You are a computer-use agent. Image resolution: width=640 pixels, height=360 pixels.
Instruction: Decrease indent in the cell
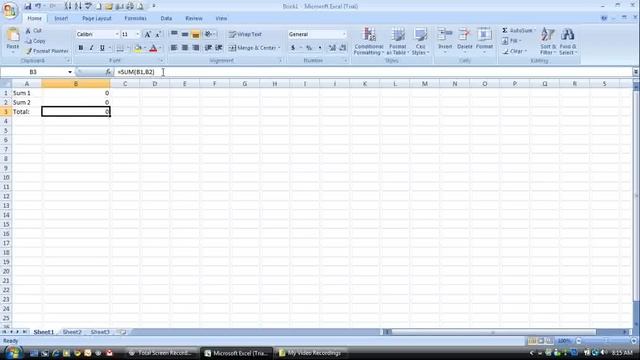point(208,48)
